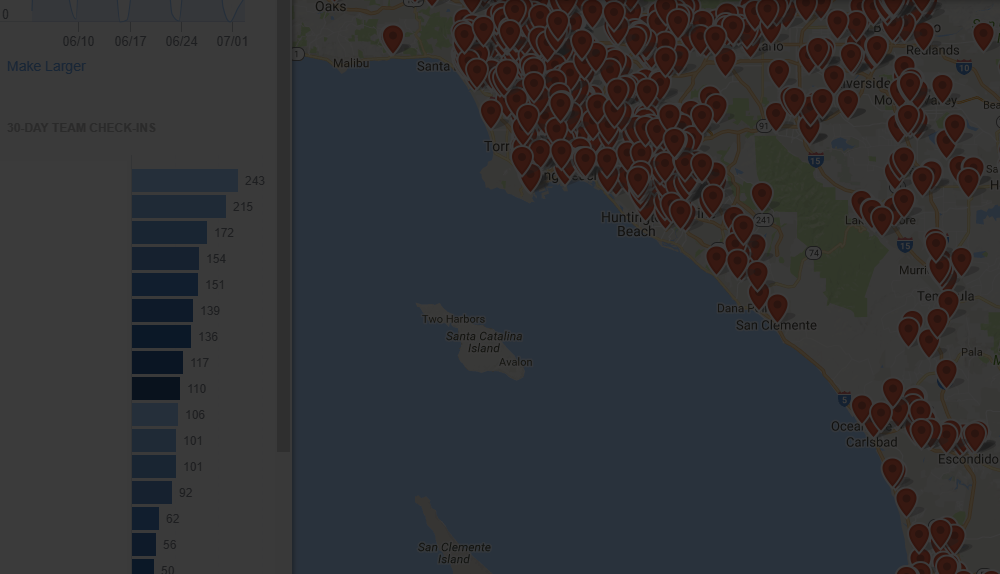This screenshot has height=574, width=1000.
Task: Click the Two Harbors map label
Action: coord(453,319)
